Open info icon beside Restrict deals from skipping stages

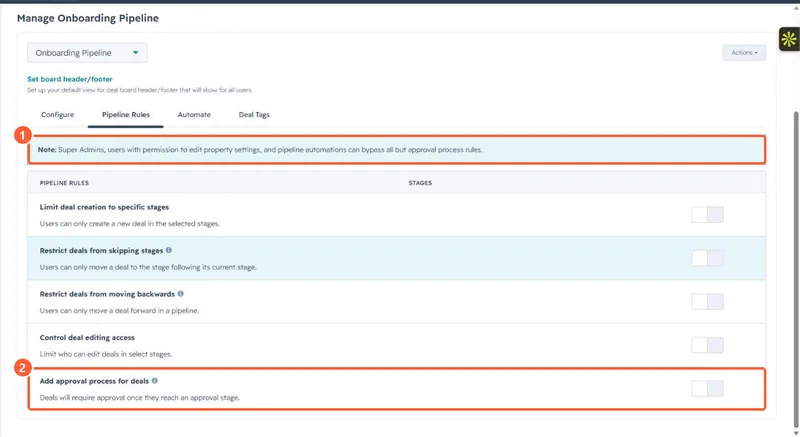pos(169,250)
